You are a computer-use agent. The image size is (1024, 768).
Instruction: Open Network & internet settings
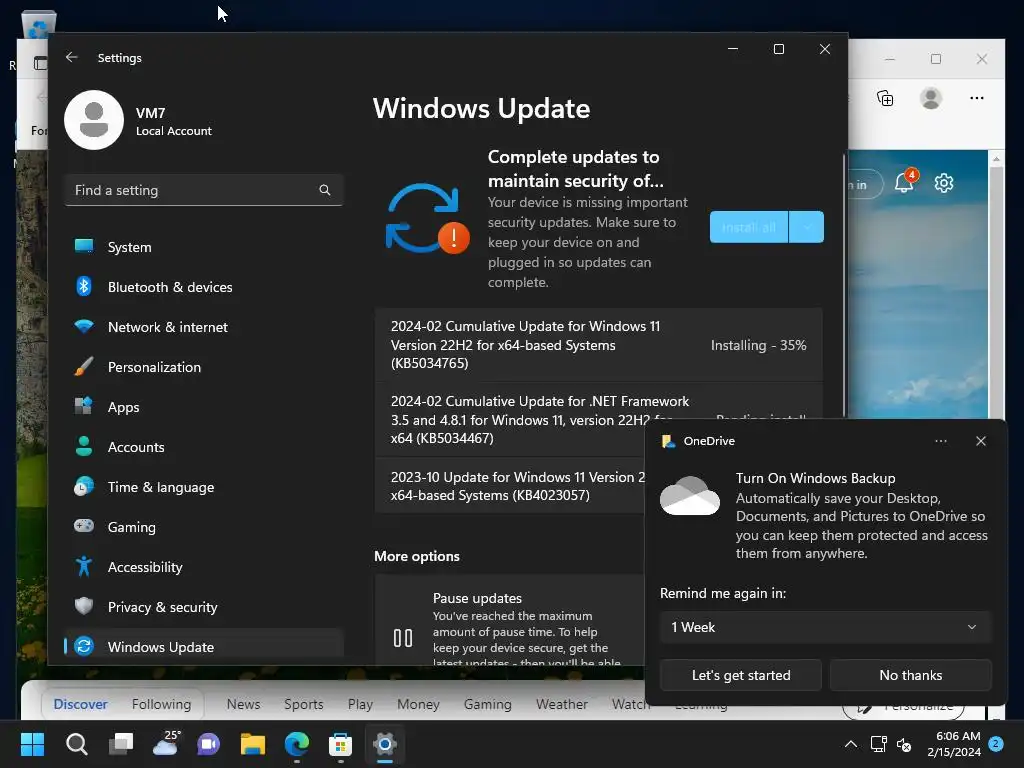click(x=203, y=327)
